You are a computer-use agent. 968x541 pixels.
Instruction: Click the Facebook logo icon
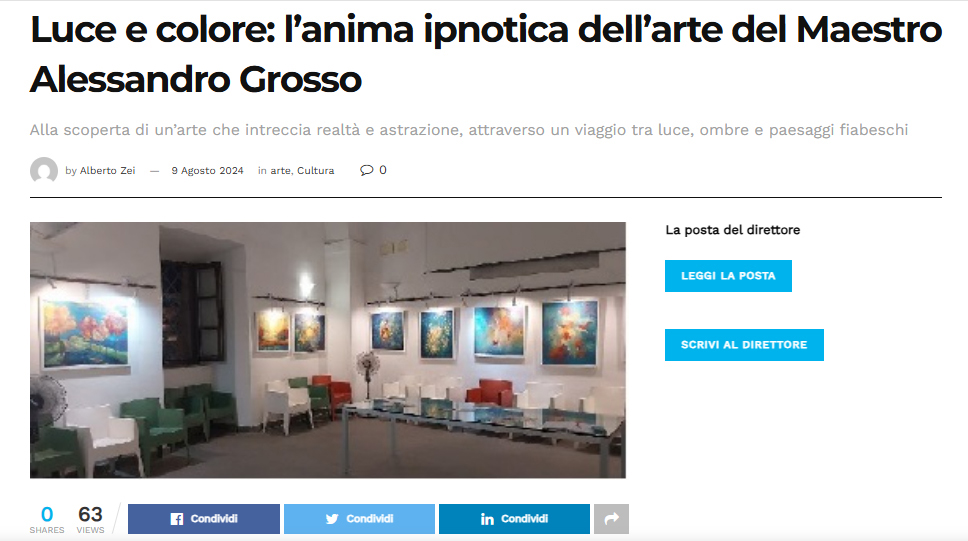177,519
